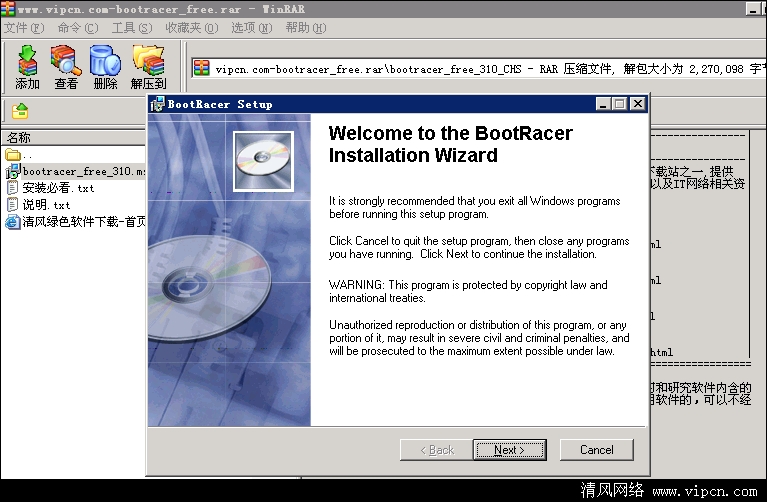Image resolution: width=767 pixels, height=502 pixels.
Task: Open the 命令(C) menu
Action: coord(78,28)
